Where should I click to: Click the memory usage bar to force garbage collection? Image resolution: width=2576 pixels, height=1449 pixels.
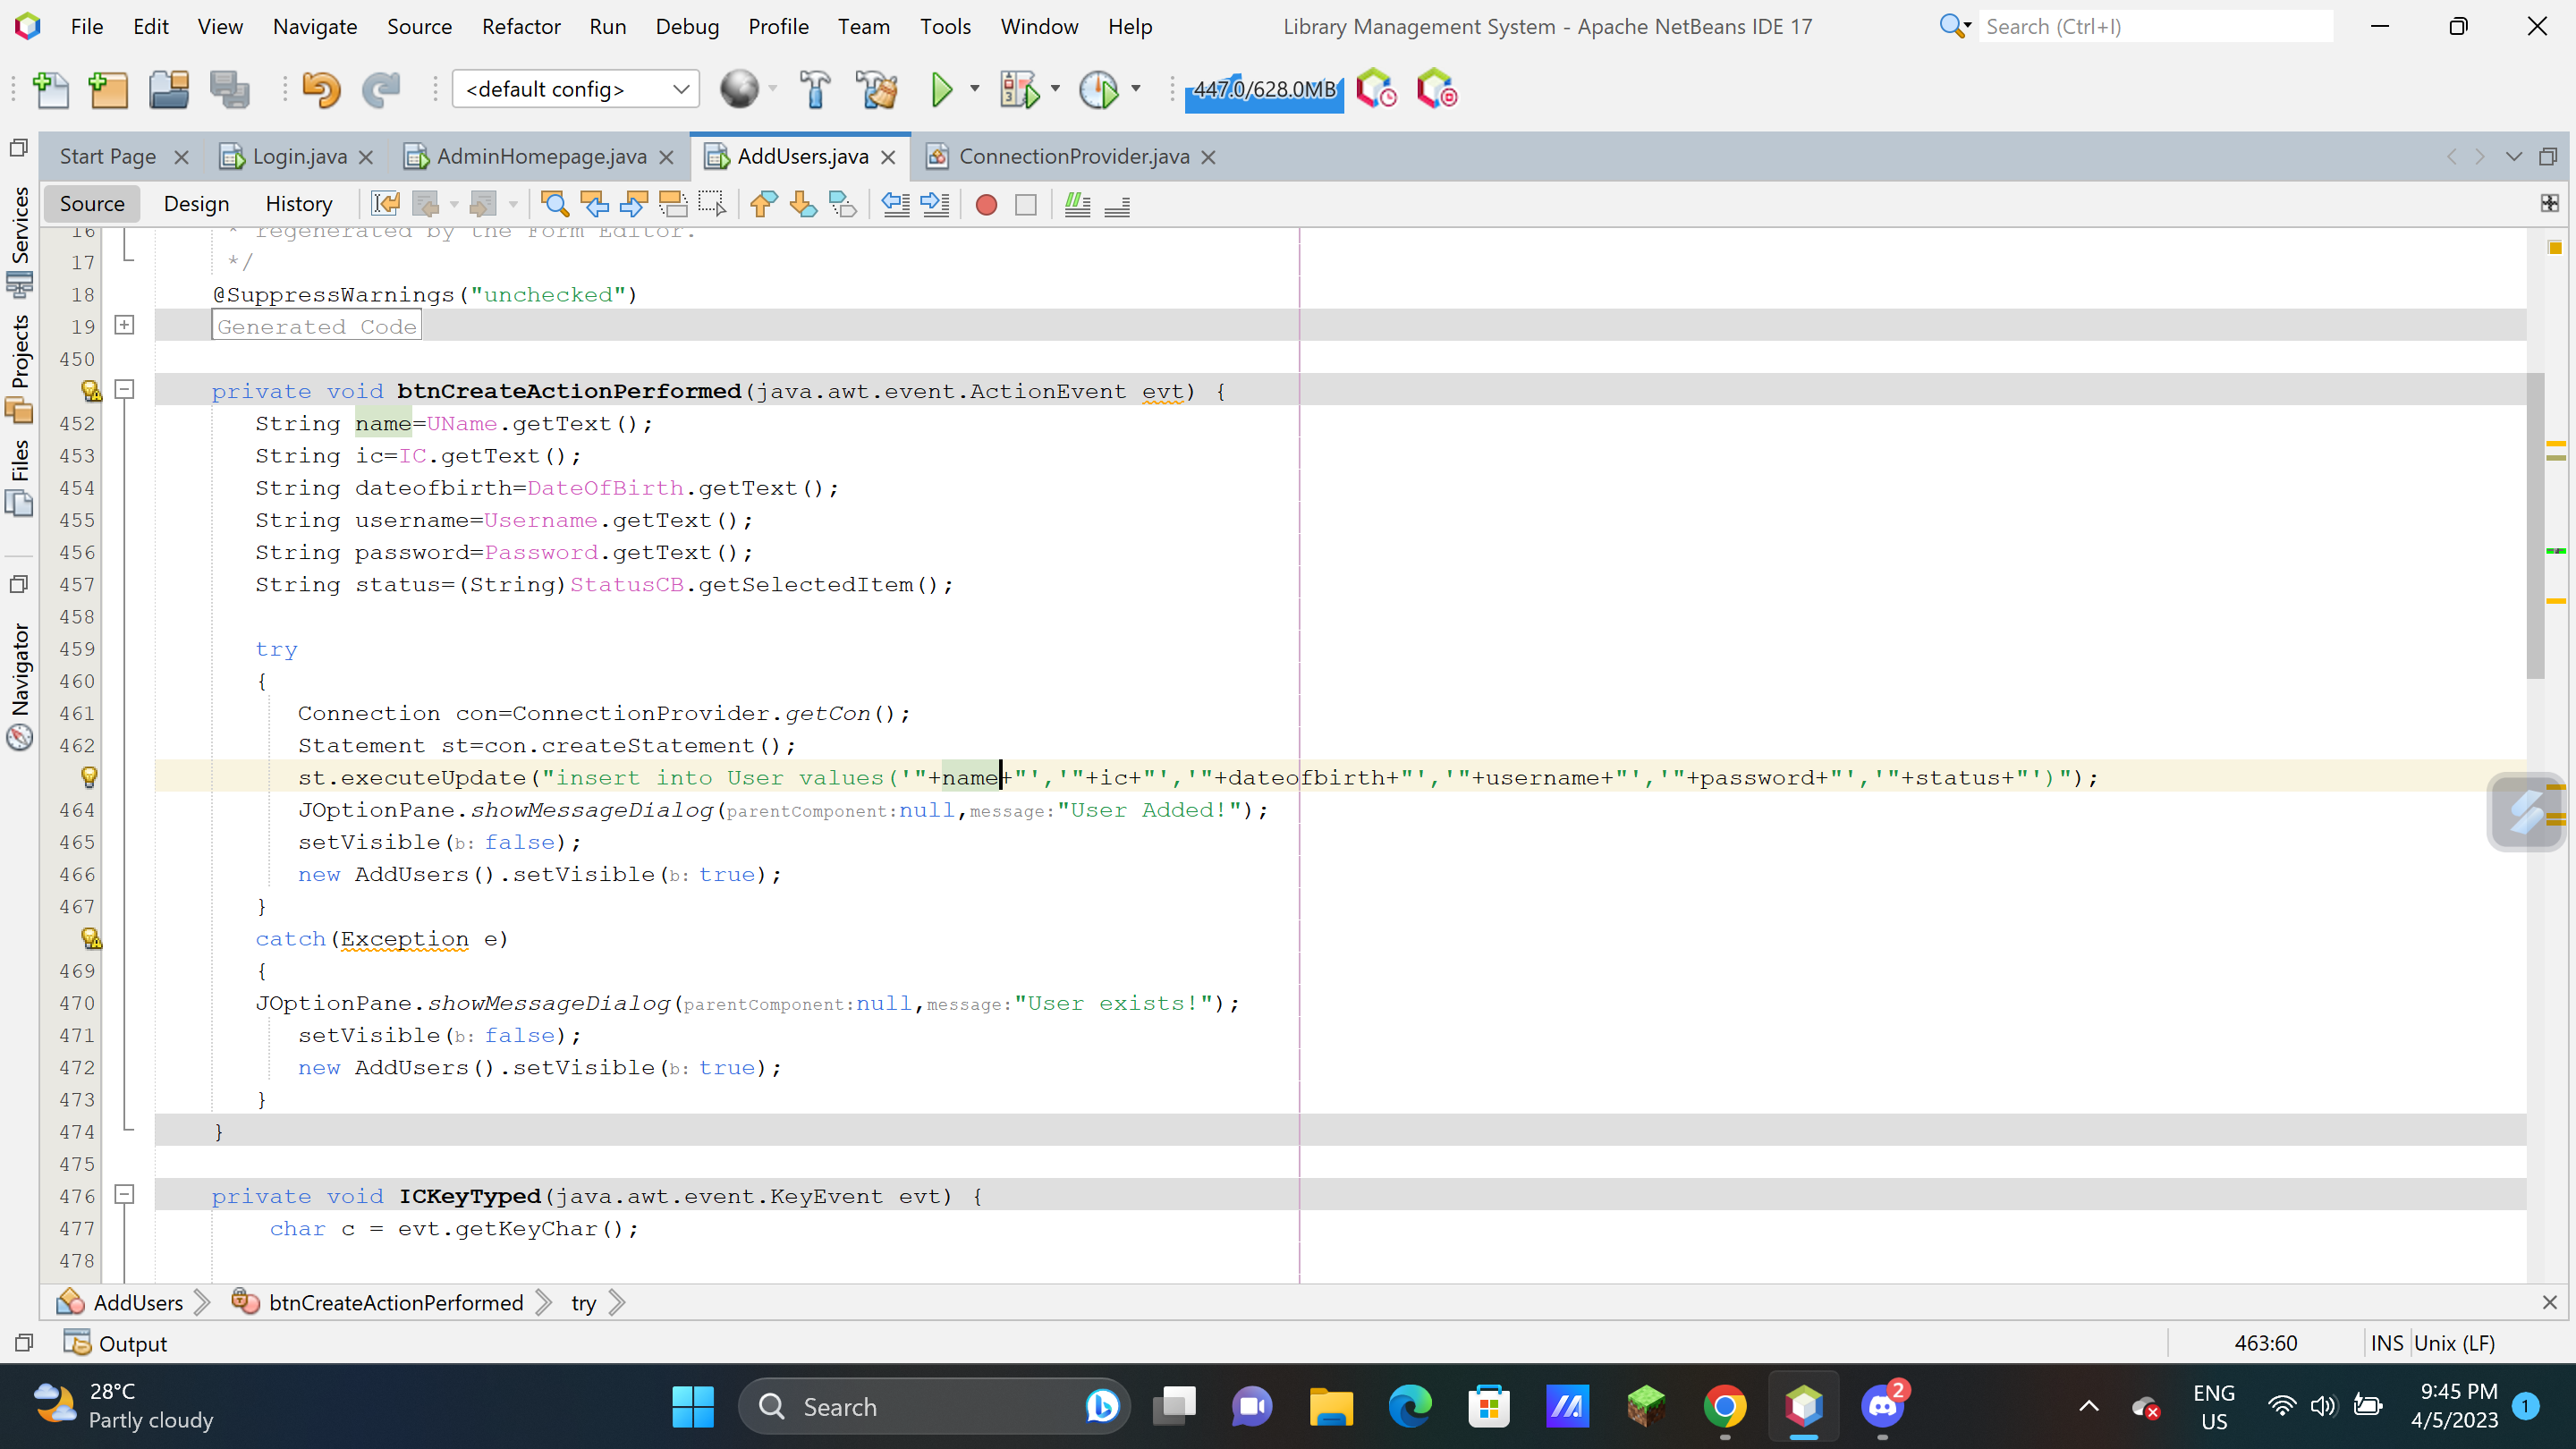click(x=1263, y=90)
